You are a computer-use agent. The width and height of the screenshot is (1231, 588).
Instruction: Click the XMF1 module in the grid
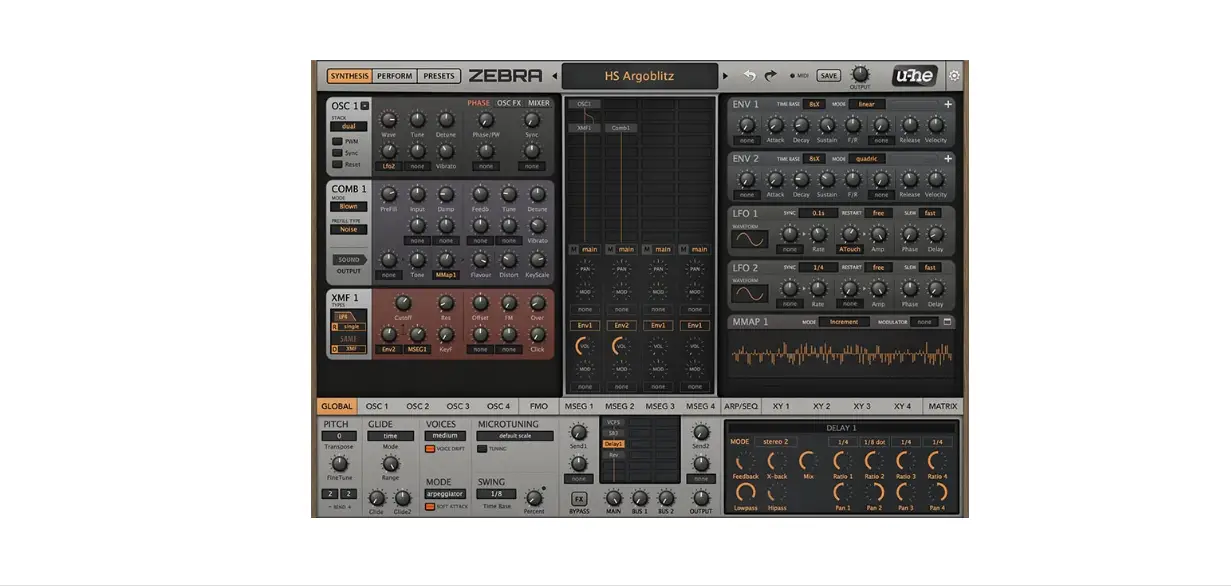[x=585, y=128]
